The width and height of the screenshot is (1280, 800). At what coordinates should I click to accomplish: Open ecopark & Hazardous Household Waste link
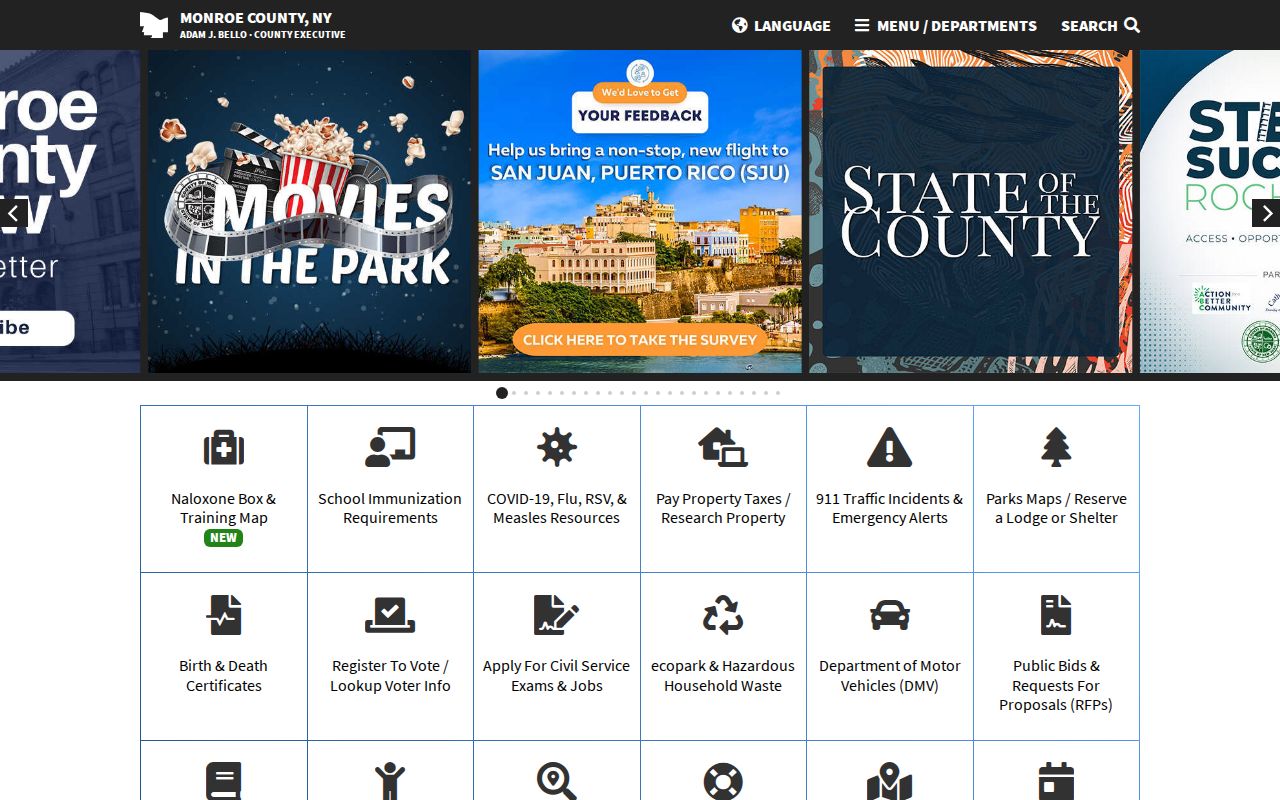click(723, 676)
